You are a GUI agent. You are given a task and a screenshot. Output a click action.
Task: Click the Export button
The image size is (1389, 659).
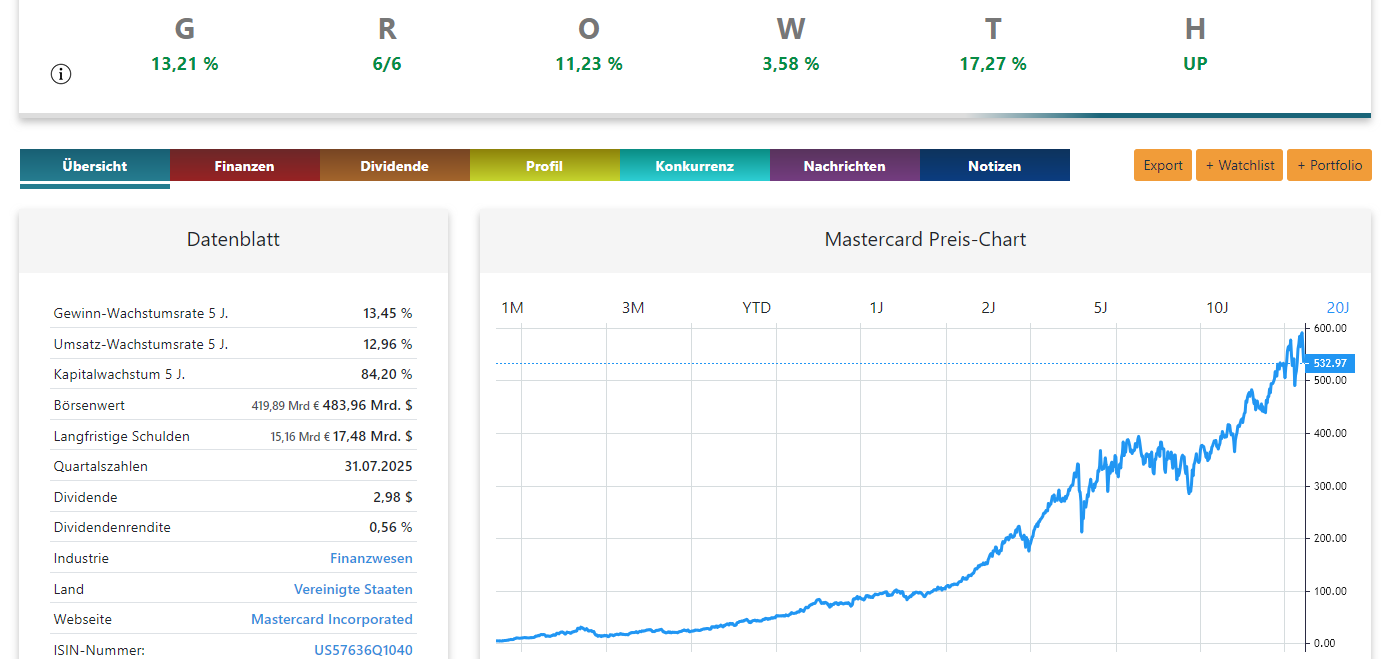[x=1163, y=165]
